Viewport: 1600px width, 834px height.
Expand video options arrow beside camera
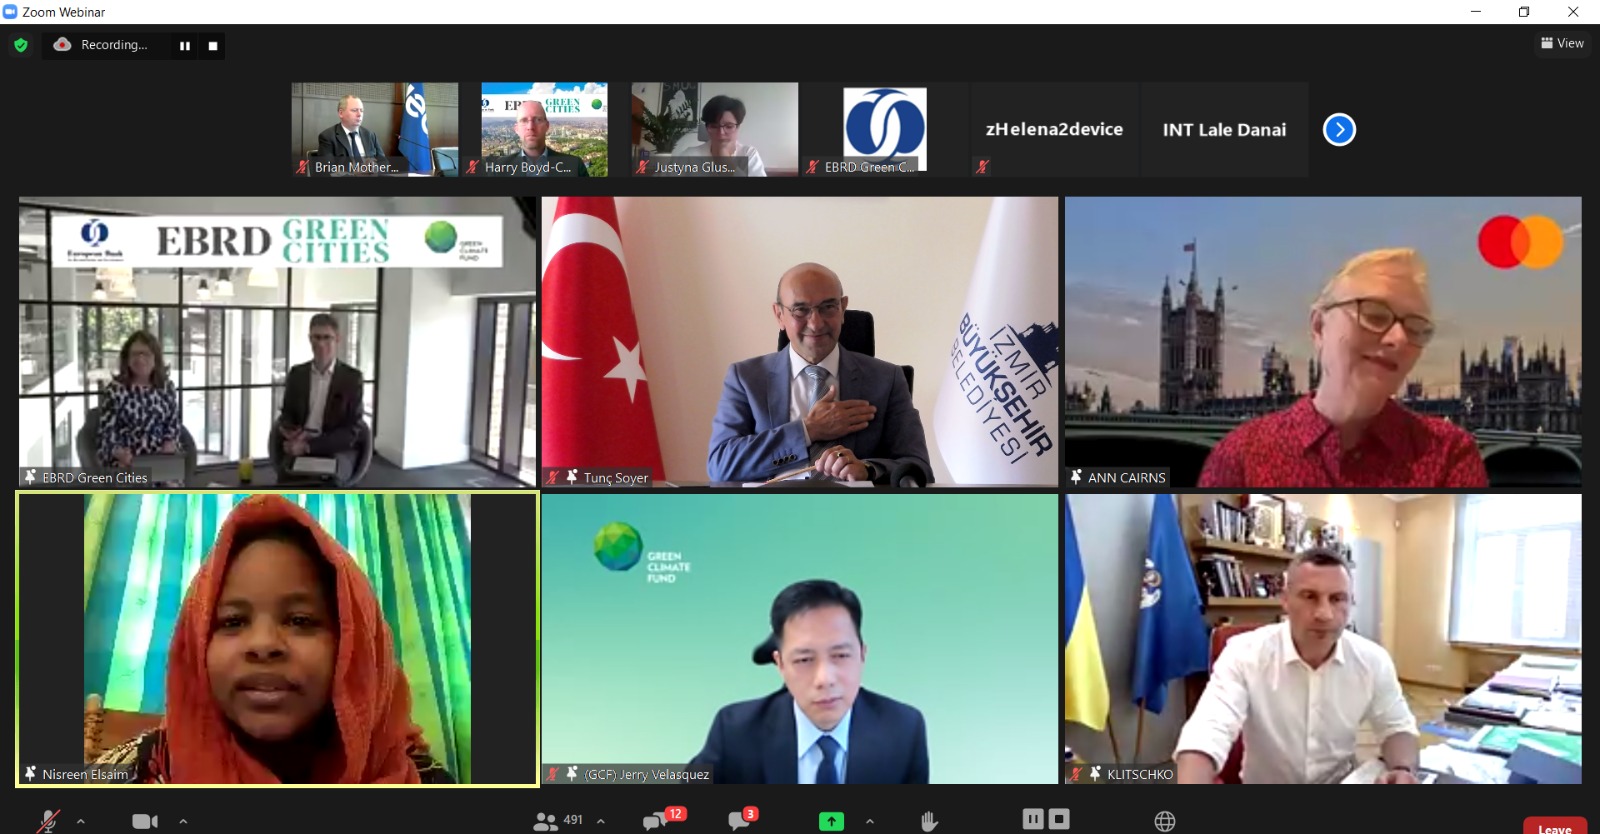(x=183, y=821)
